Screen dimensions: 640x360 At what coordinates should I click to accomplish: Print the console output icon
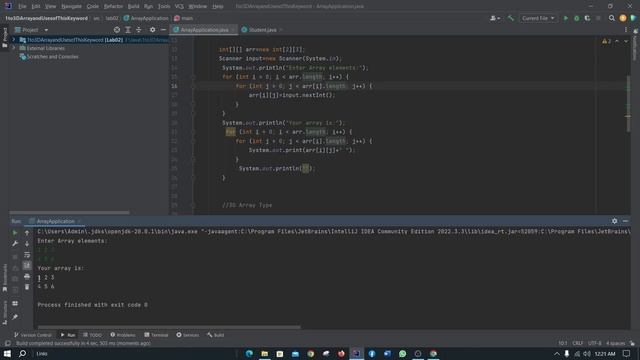pos(27,277)
